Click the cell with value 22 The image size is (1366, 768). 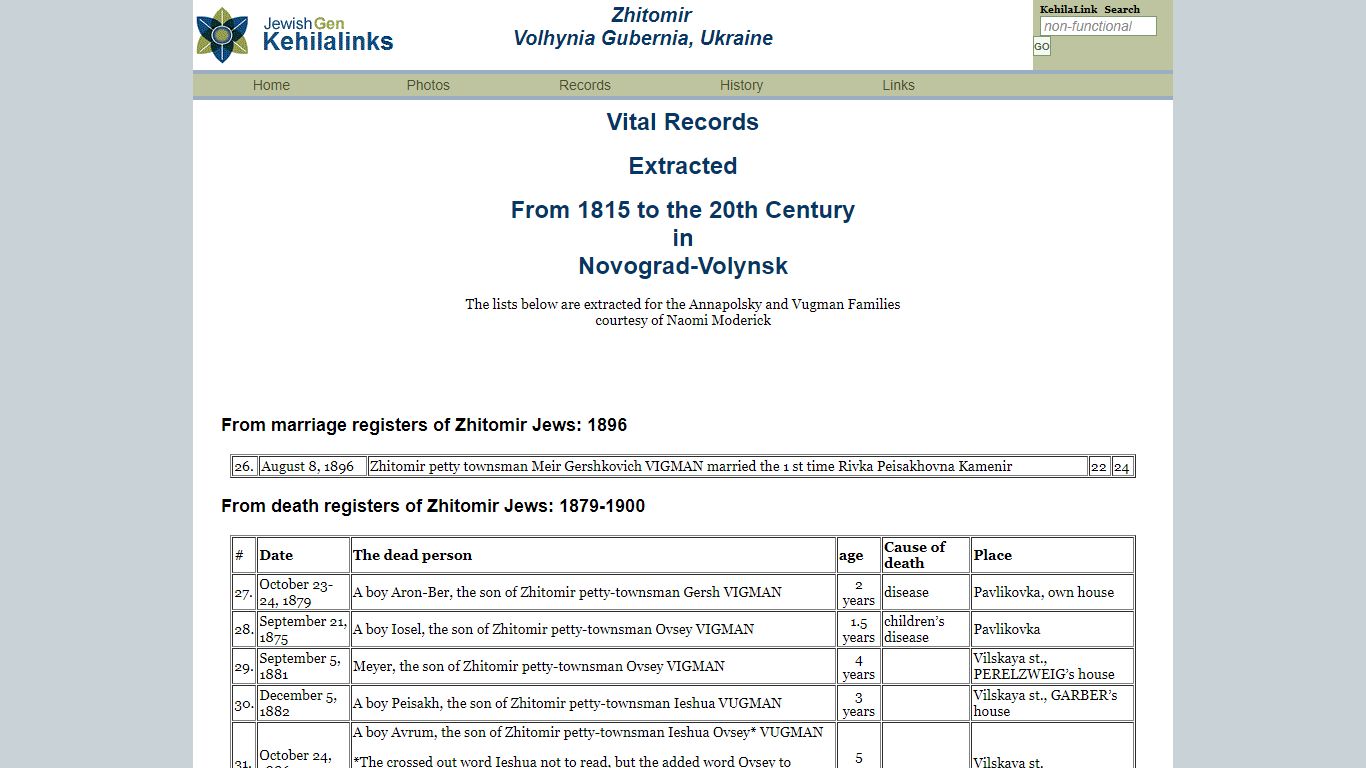pos(1099,466)
